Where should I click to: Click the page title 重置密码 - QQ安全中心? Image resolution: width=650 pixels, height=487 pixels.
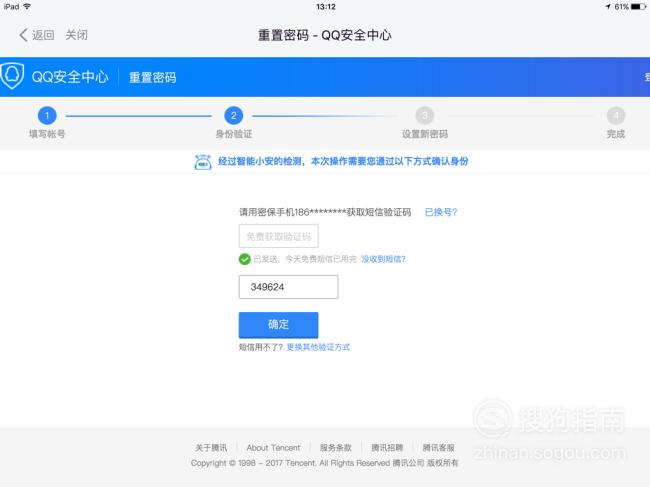point(325,35)
